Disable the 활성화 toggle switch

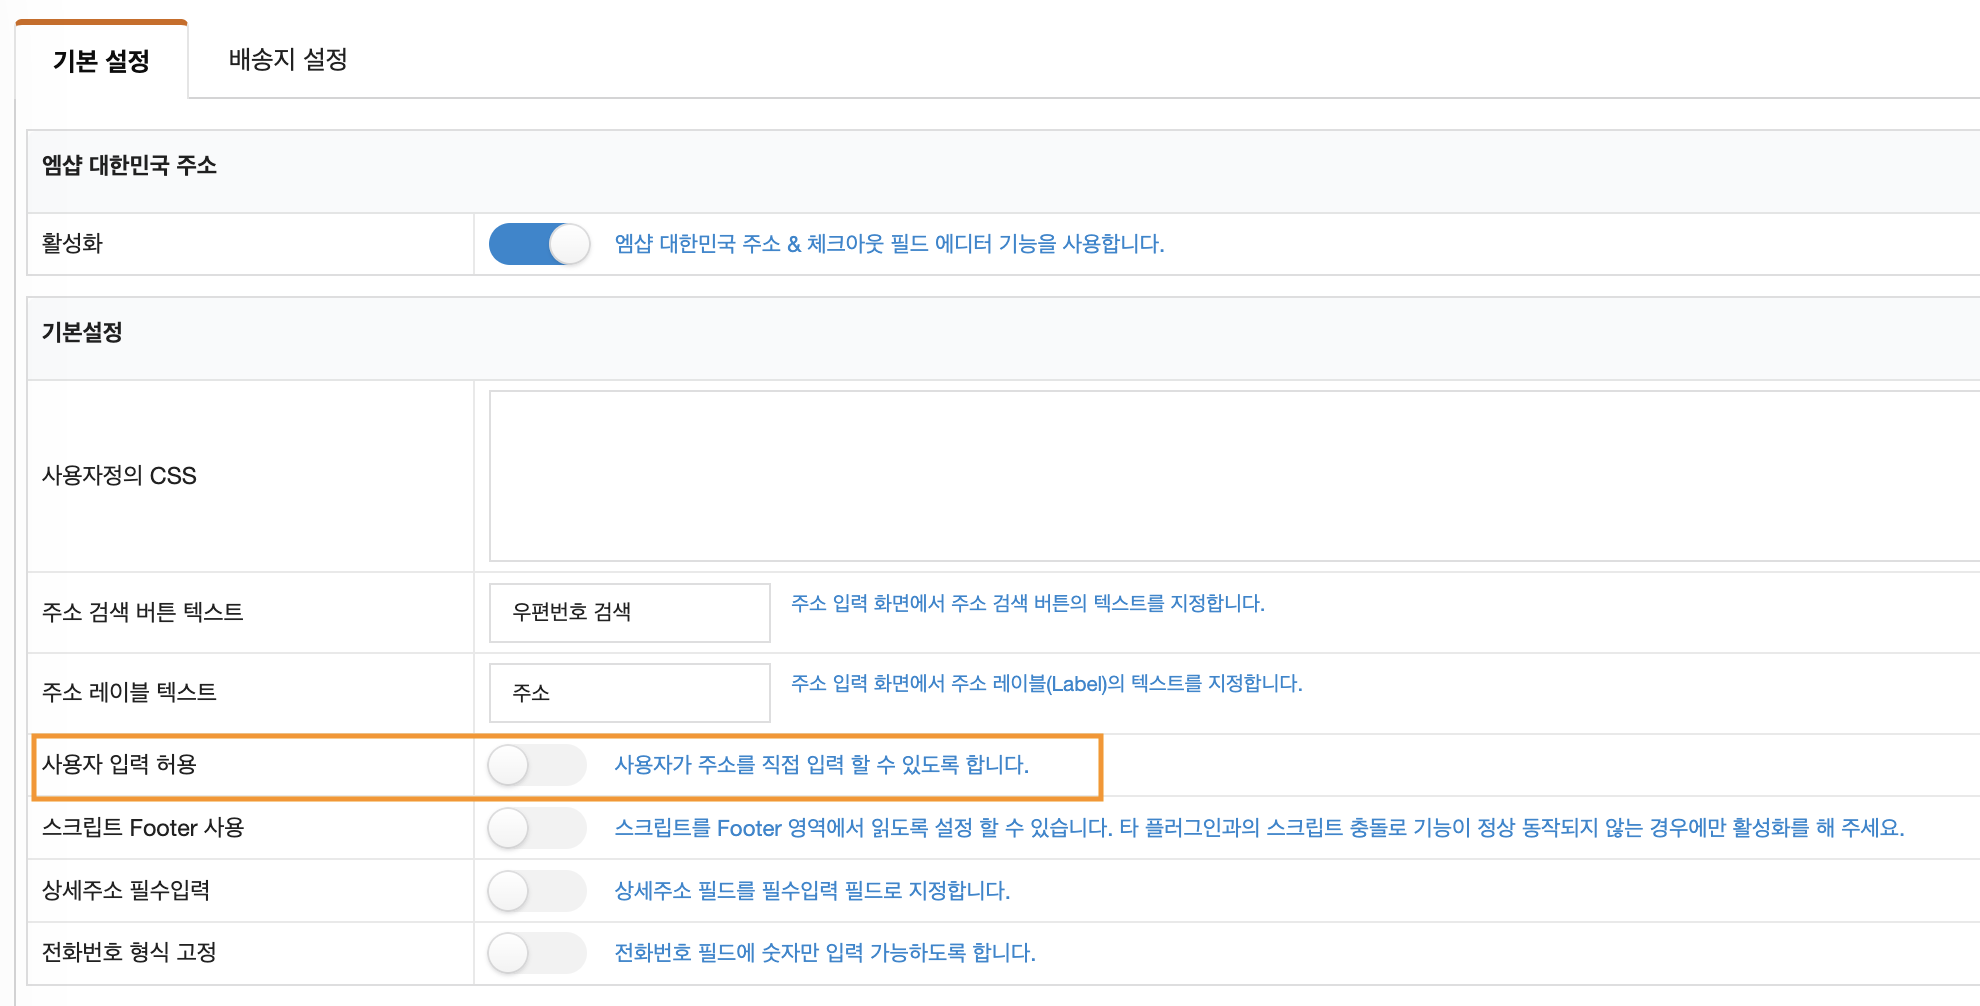click(539, 244)
